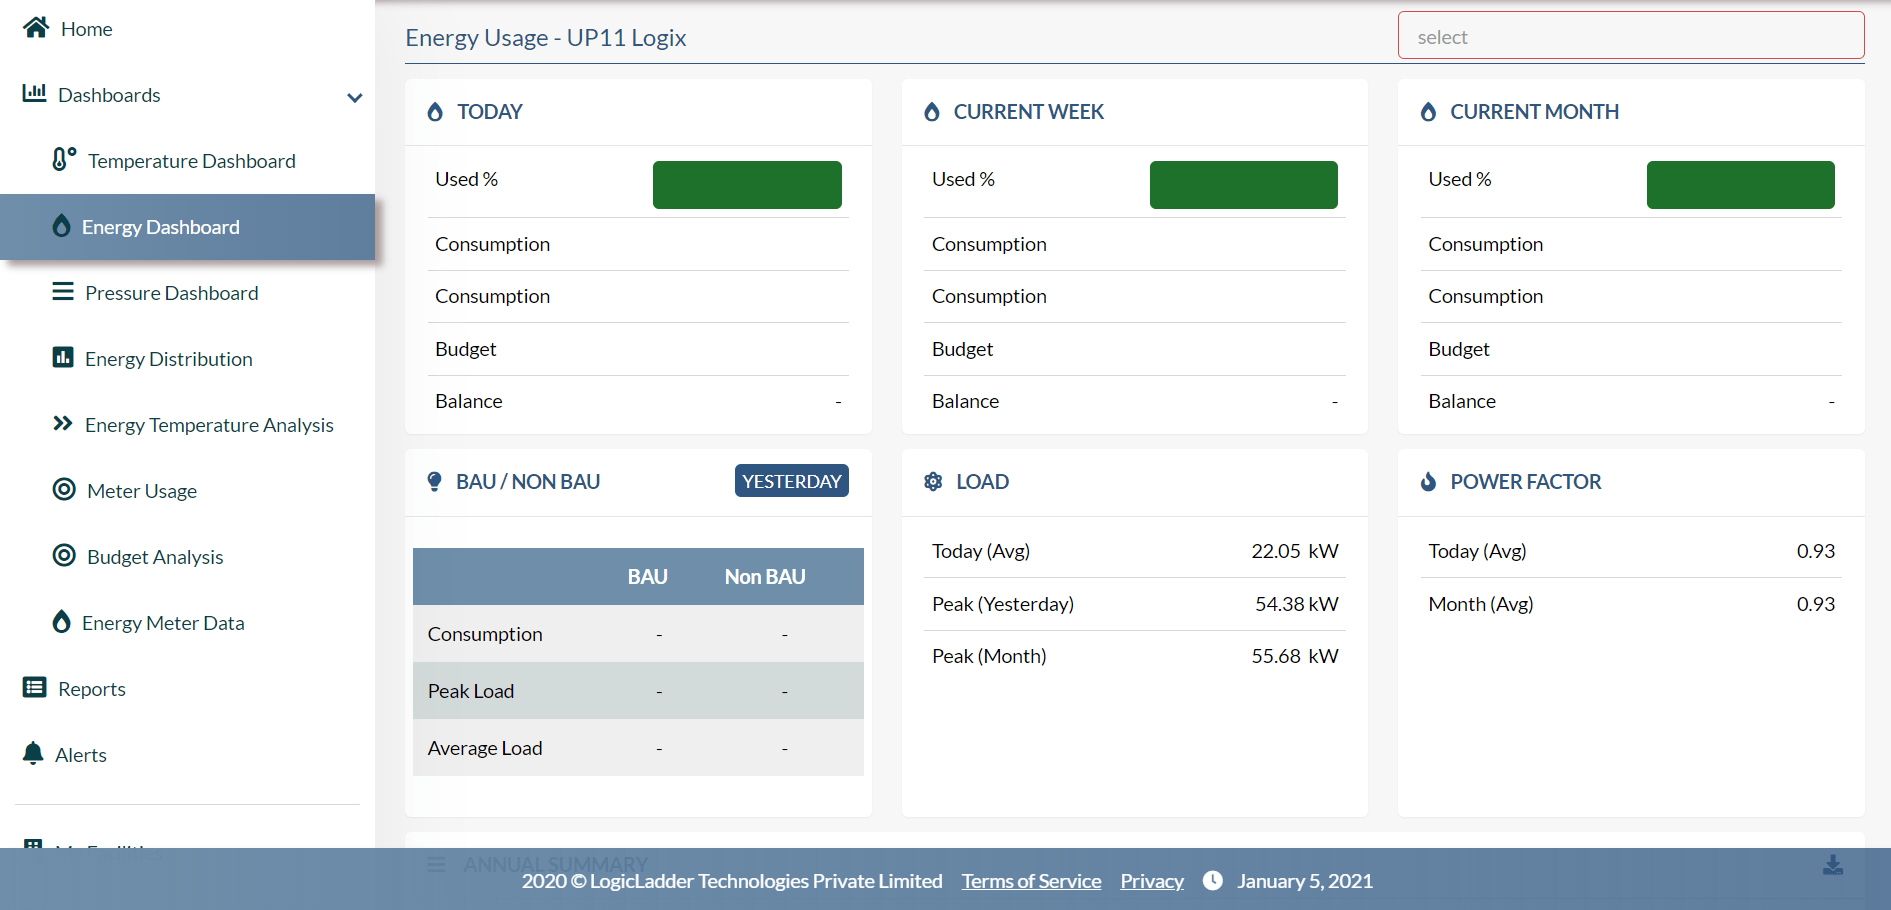Image resolution: width=1891 pixels, height=910 pixels.
Task: Click the thermometer icon for Temperature Dashboard
Action: pos(64,159)
